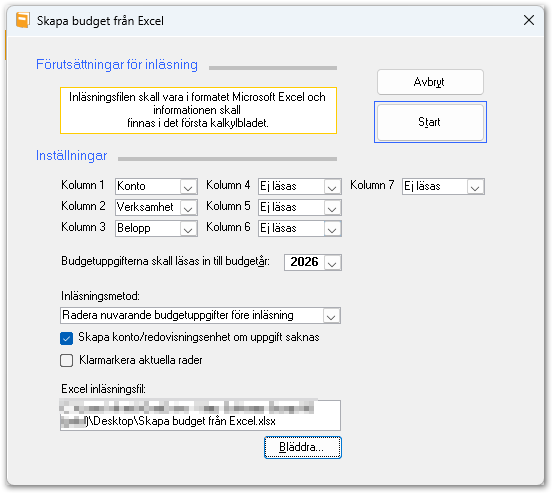Start the Excel budget import
Viewport: 553px width, 494px height.
pyautogui.click(x=430, y=122)
